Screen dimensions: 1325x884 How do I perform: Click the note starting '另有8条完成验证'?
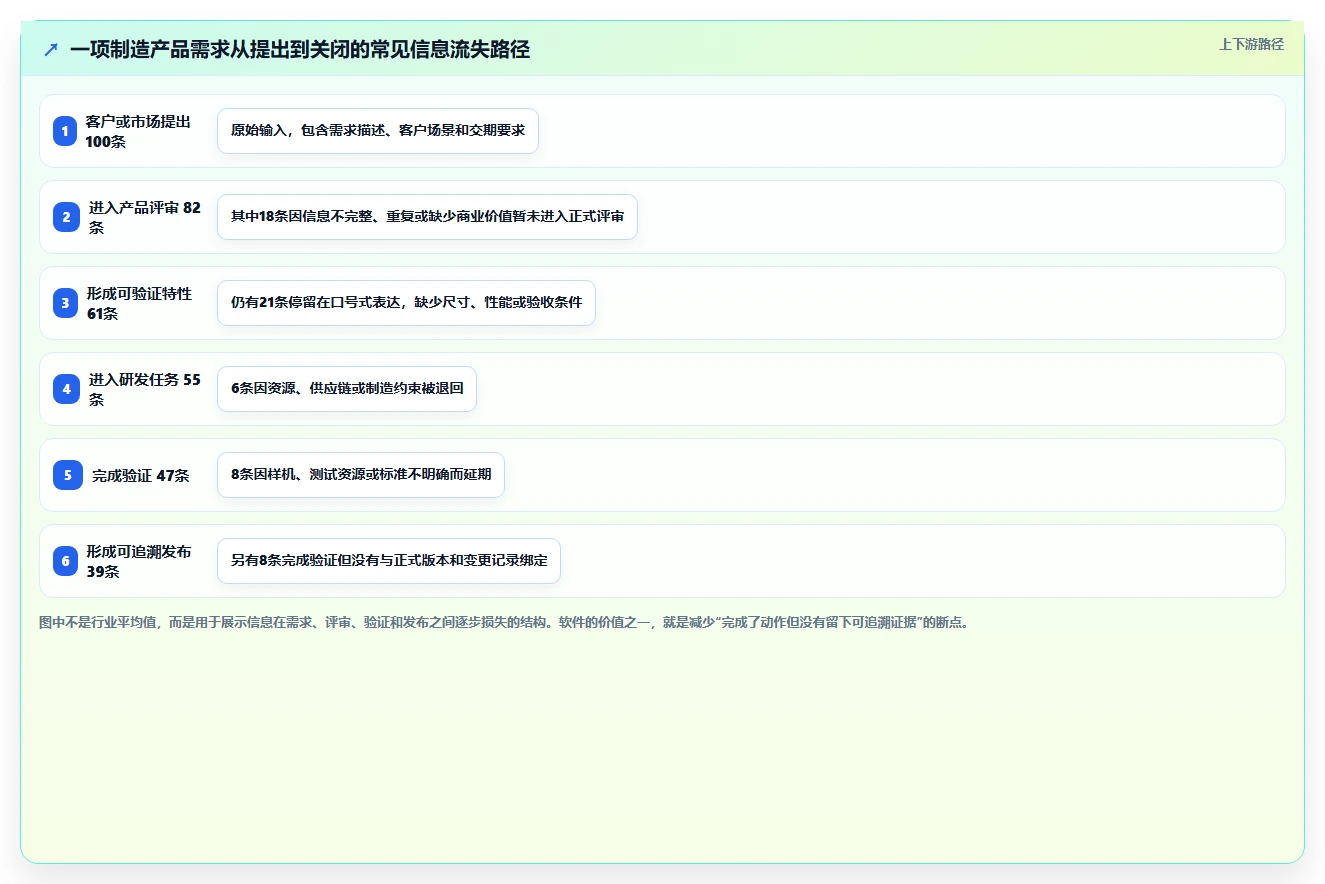[x=389, y=561]
